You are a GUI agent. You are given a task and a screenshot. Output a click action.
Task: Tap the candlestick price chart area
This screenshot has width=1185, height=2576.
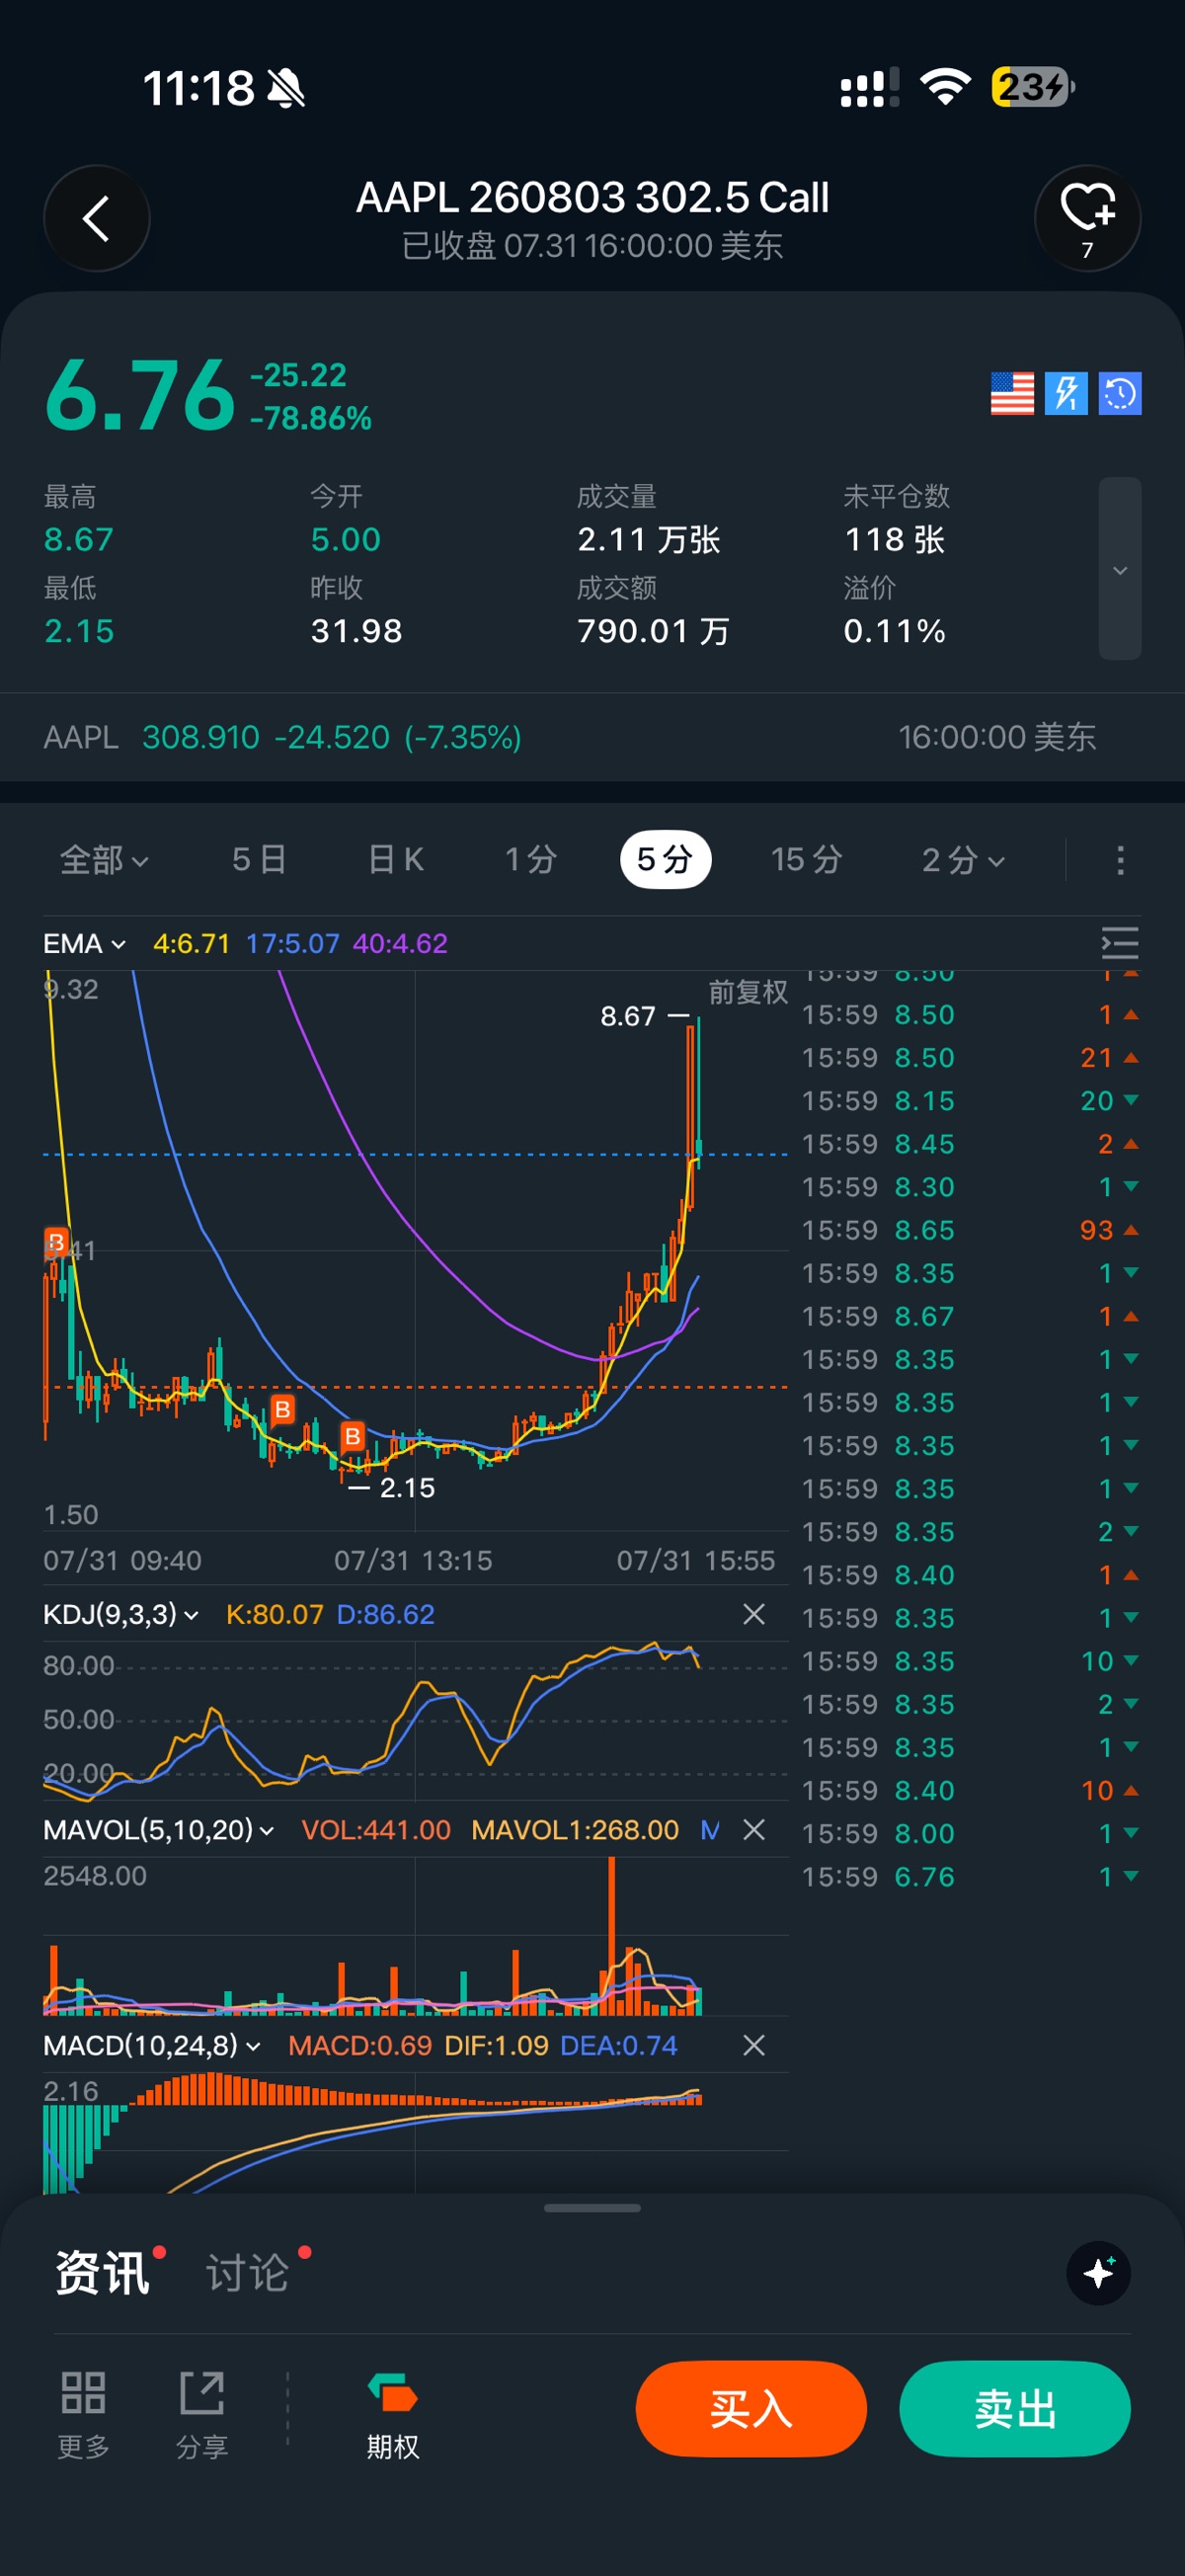(x=415, y=1250)
